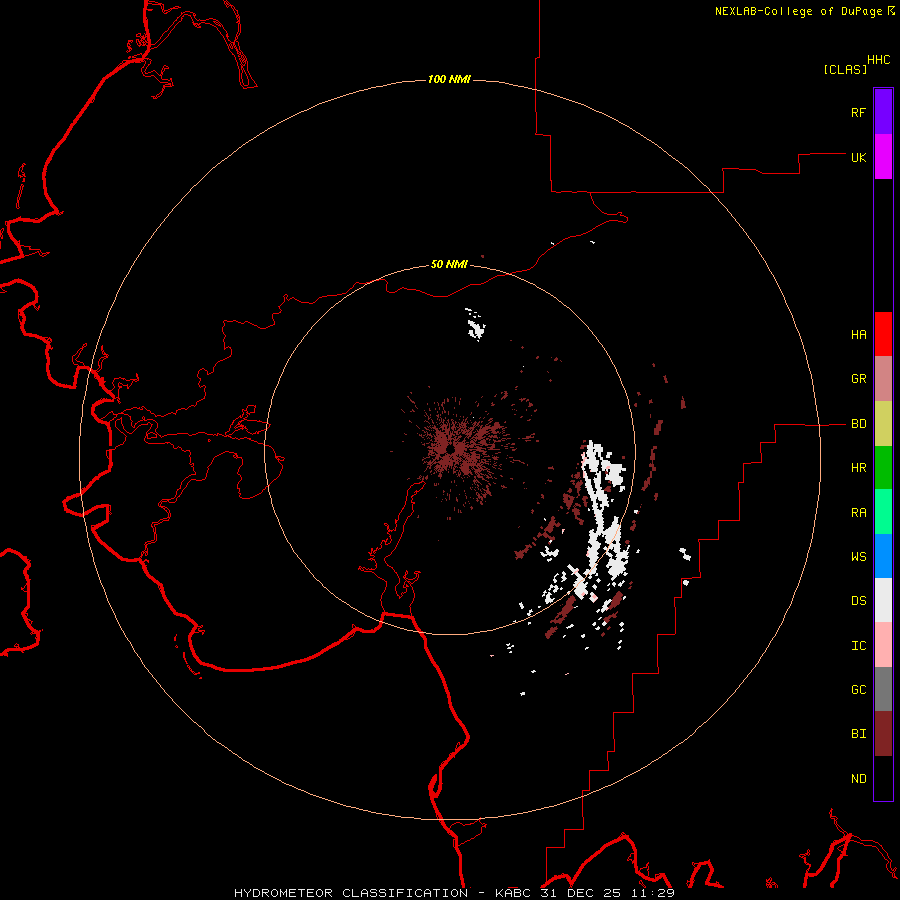Select the DS white legend swatch
This screenshot has width=900, height=900.
(883, 600)
